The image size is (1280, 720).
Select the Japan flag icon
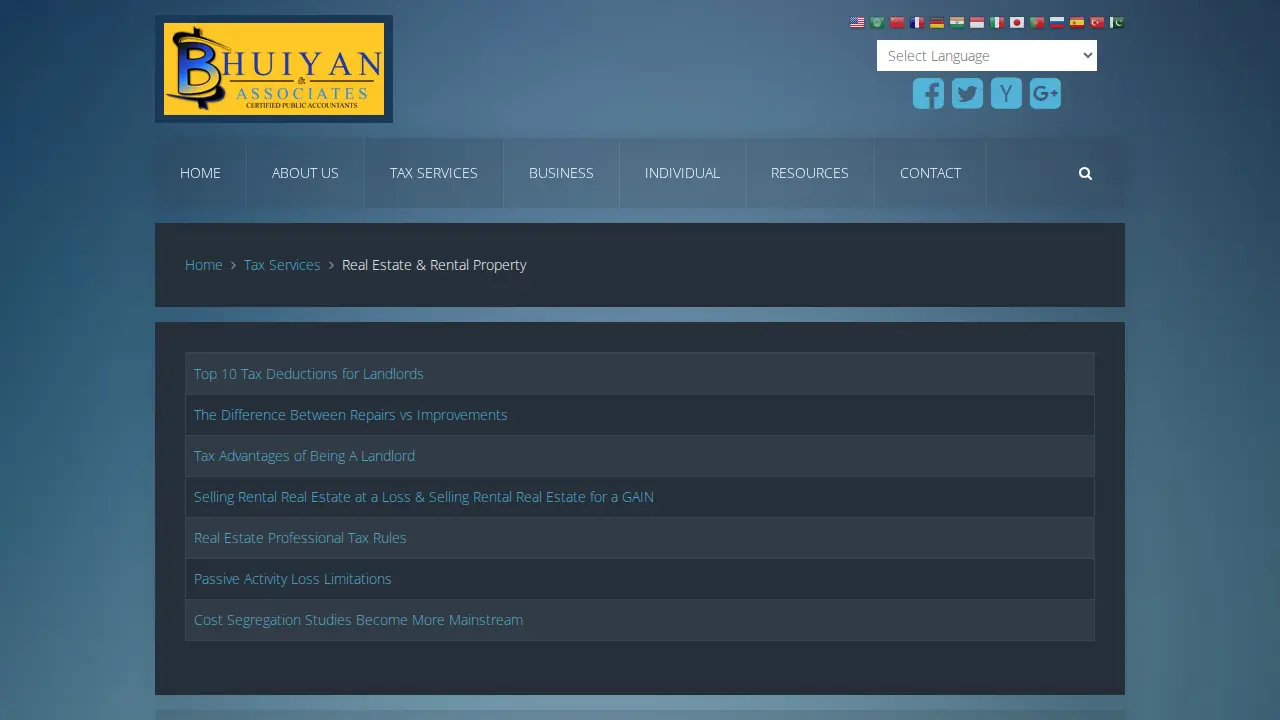point(1017,22)
